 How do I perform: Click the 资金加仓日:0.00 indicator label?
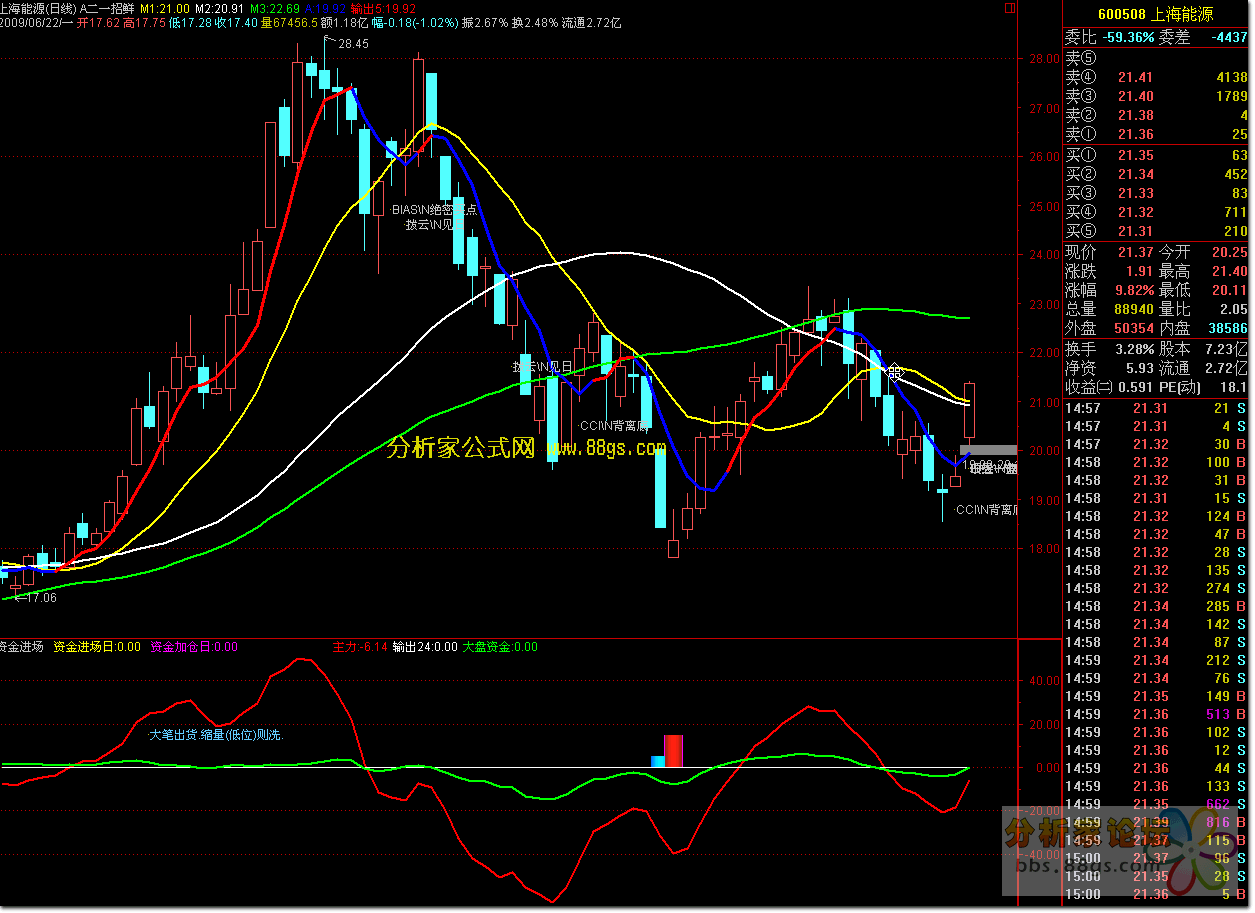click(194, 647)
